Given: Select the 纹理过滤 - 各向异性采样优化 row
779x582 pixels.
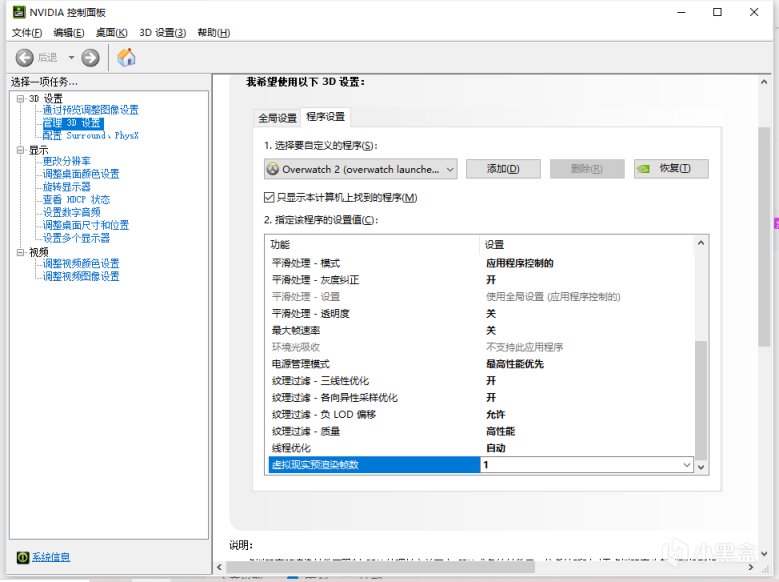Looking at the screenshot, I should (x=480, y=398).
